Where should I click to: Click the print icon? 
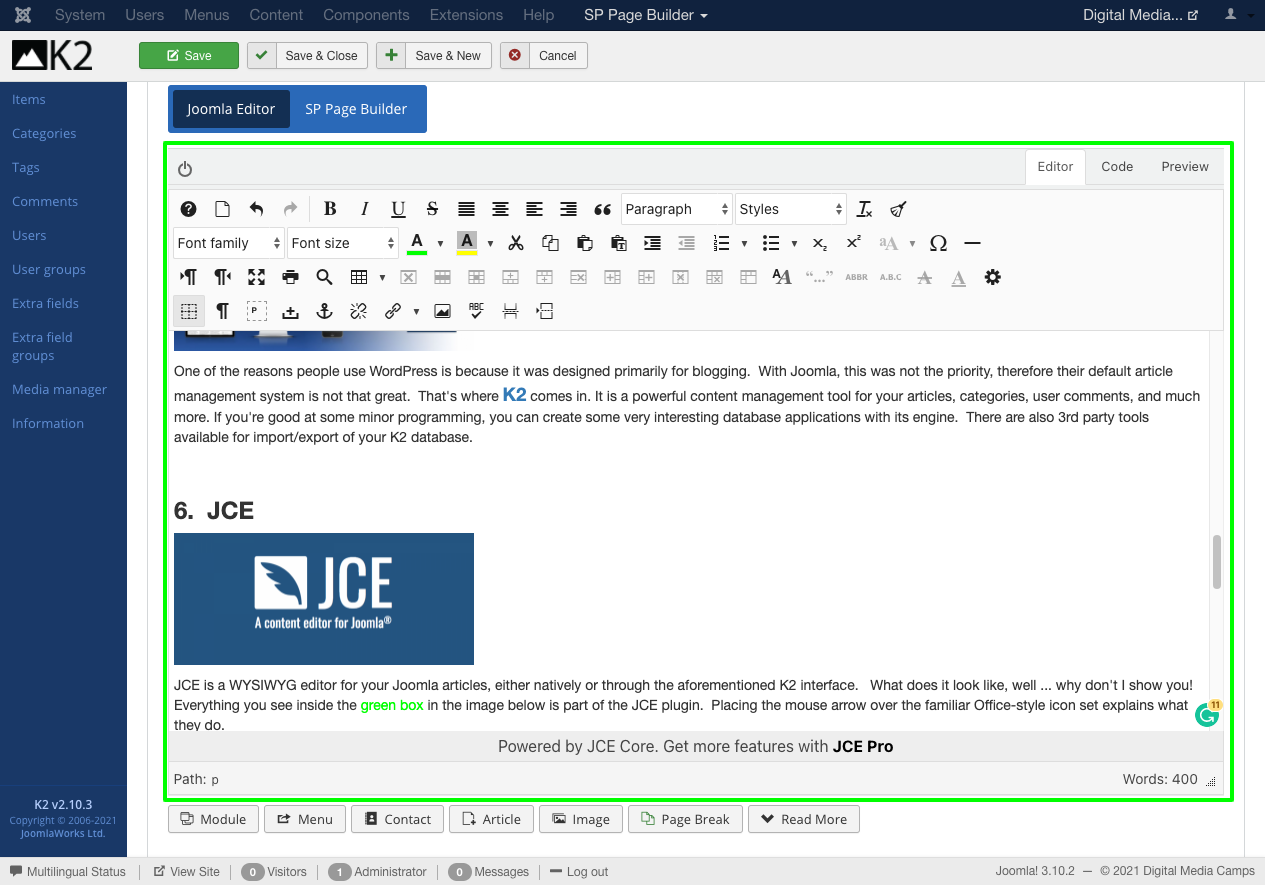[x=290, y=277]
